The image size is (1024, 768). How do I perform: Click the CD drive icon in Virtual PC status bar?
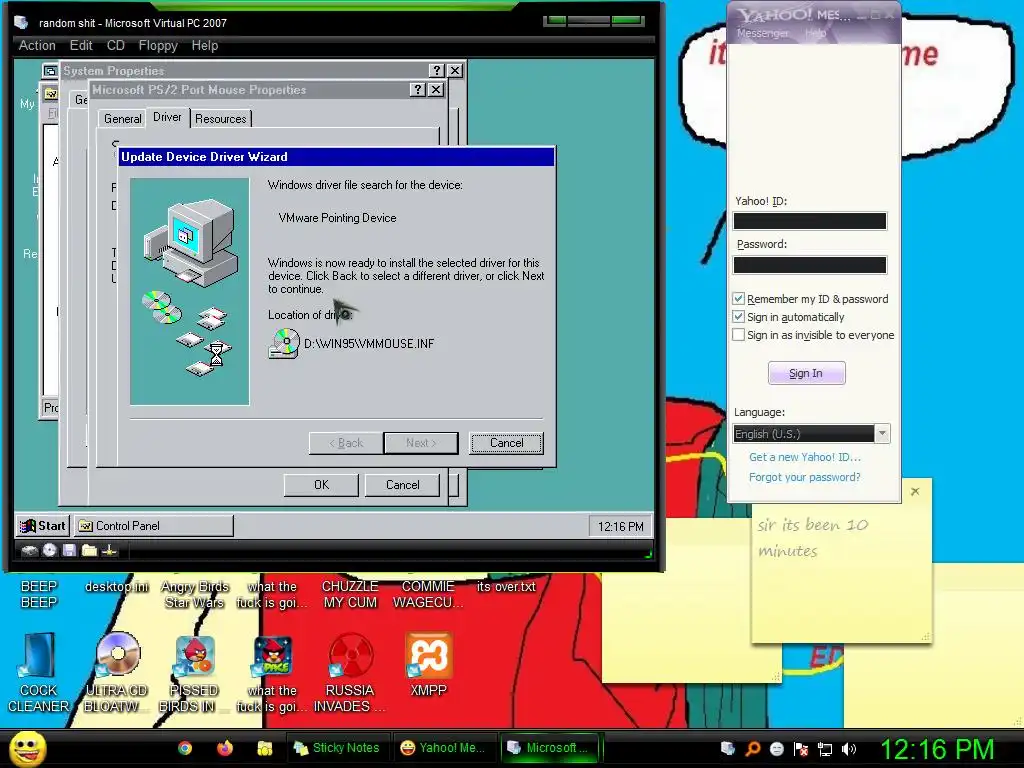click(x=50, y=551)
